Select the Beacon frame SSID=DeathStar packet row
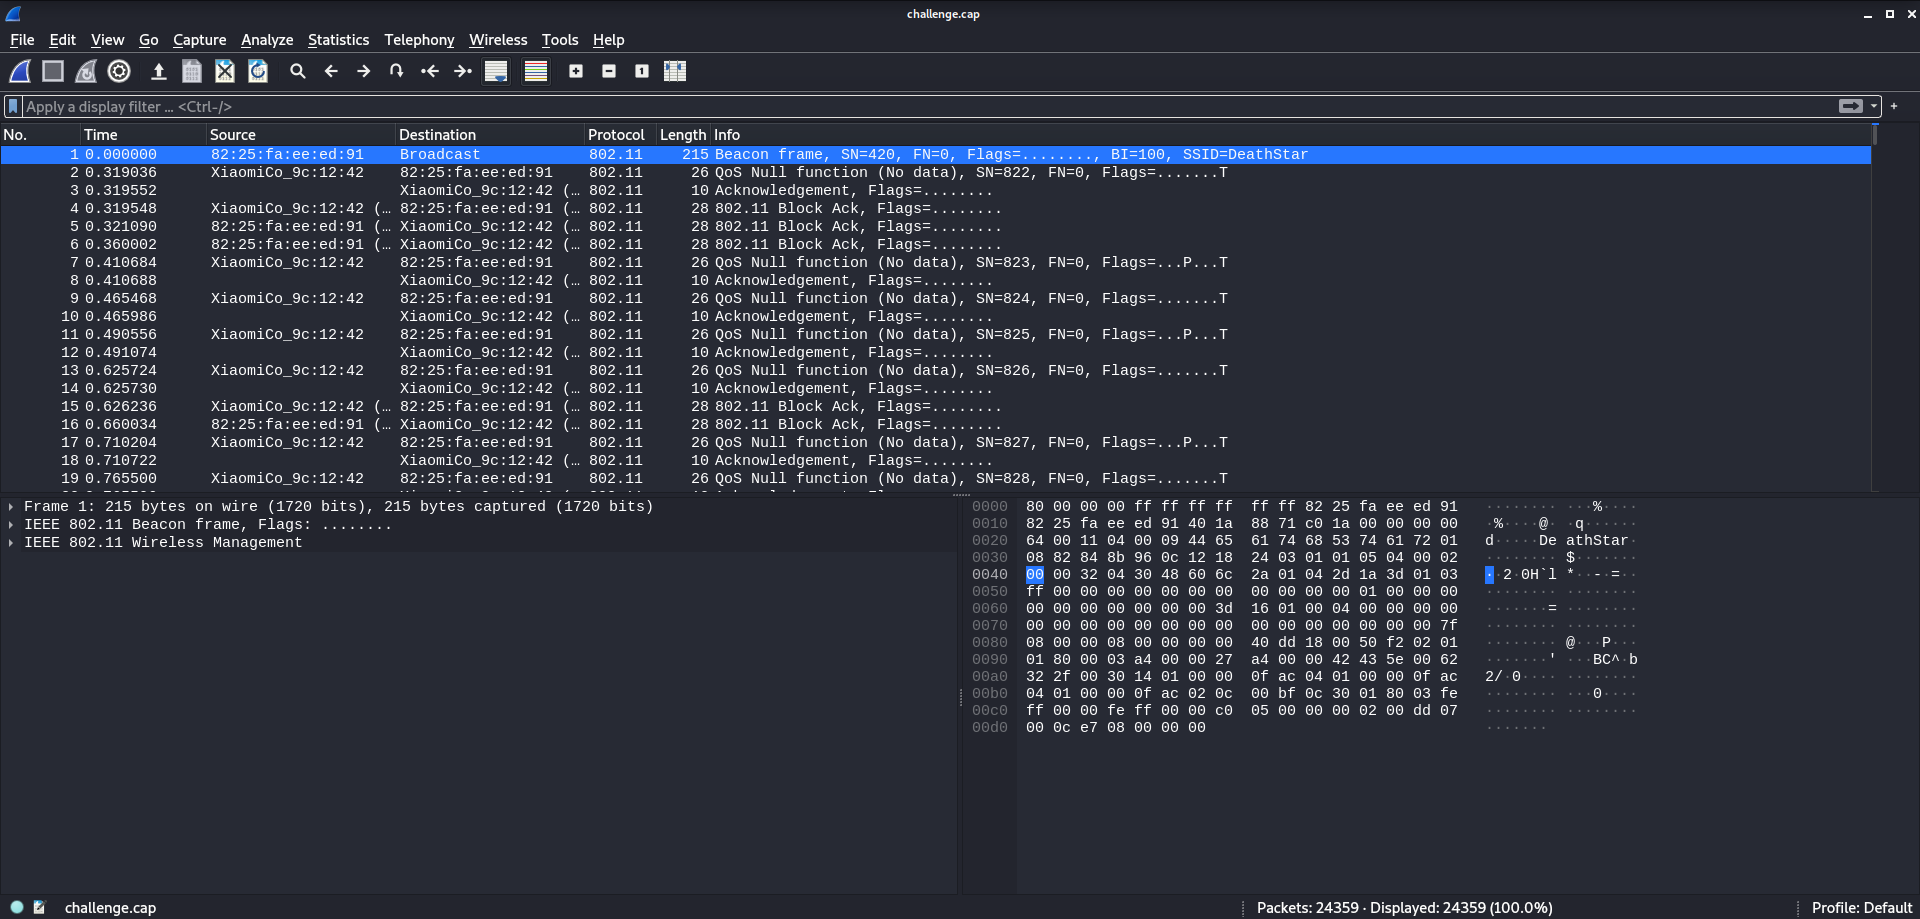 pyautogui.click(x=935, y=154)
